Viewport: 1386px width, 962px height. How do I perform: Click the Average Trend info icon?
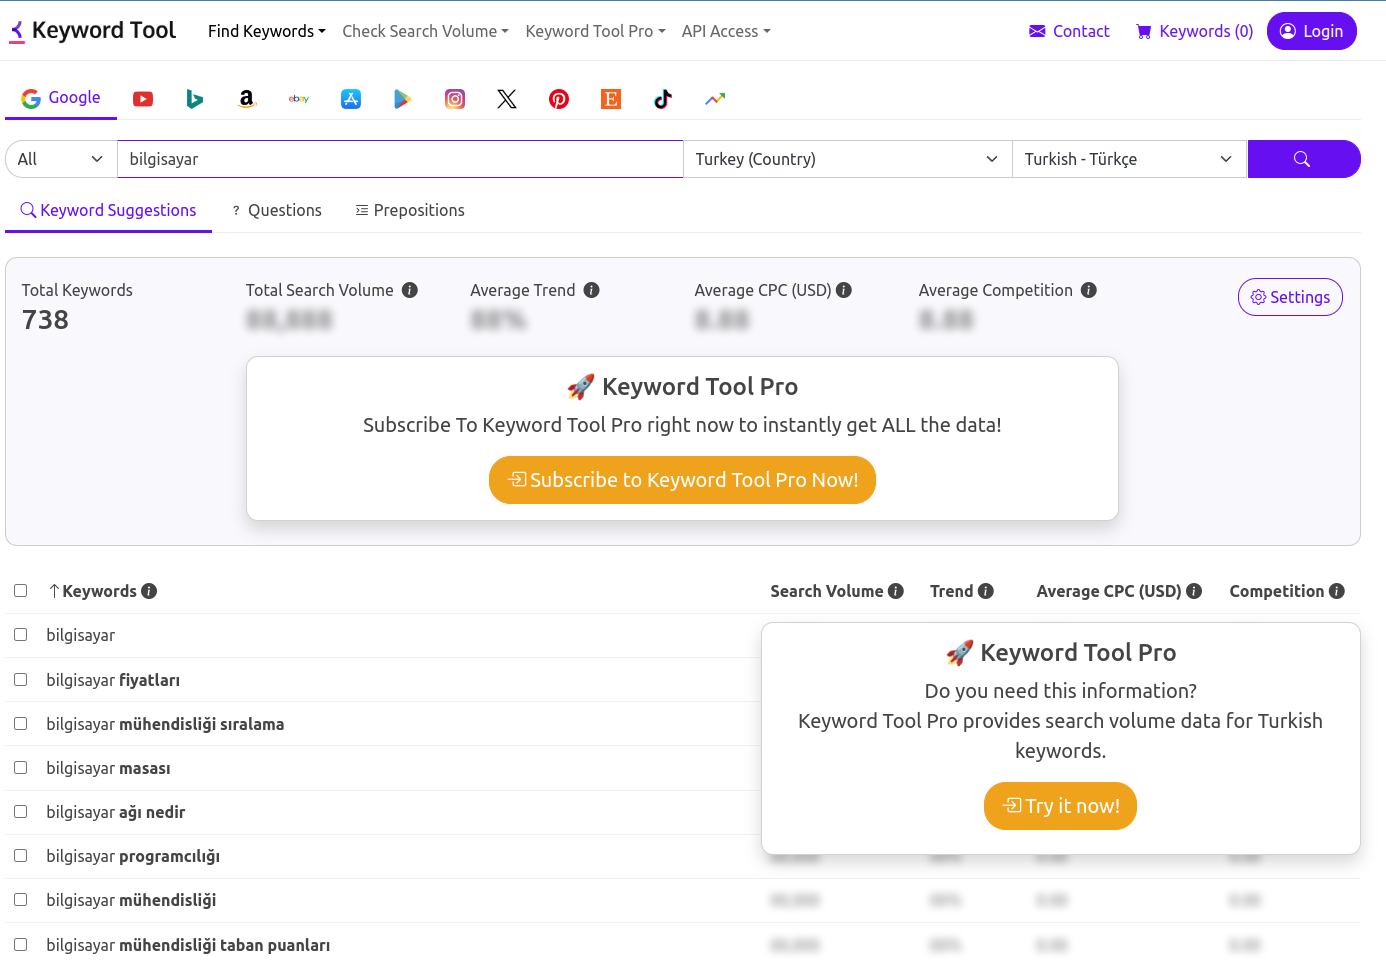592,290
